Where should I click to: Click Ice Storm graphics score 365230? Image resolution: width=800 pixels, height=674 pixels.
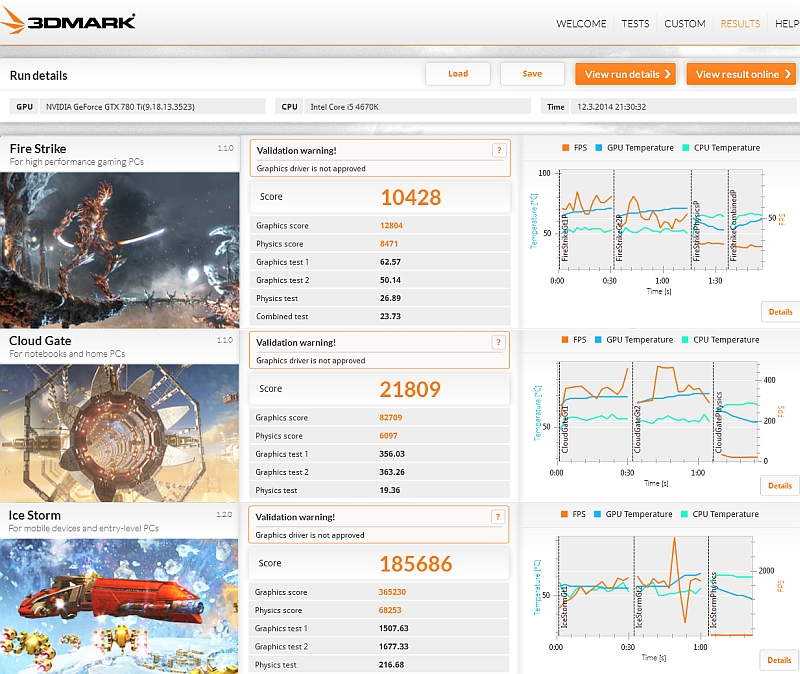click(392, 592)
